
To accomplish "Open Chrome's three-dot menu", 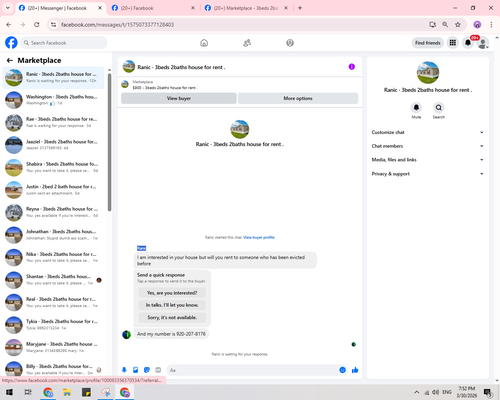I will pos(491,25).
